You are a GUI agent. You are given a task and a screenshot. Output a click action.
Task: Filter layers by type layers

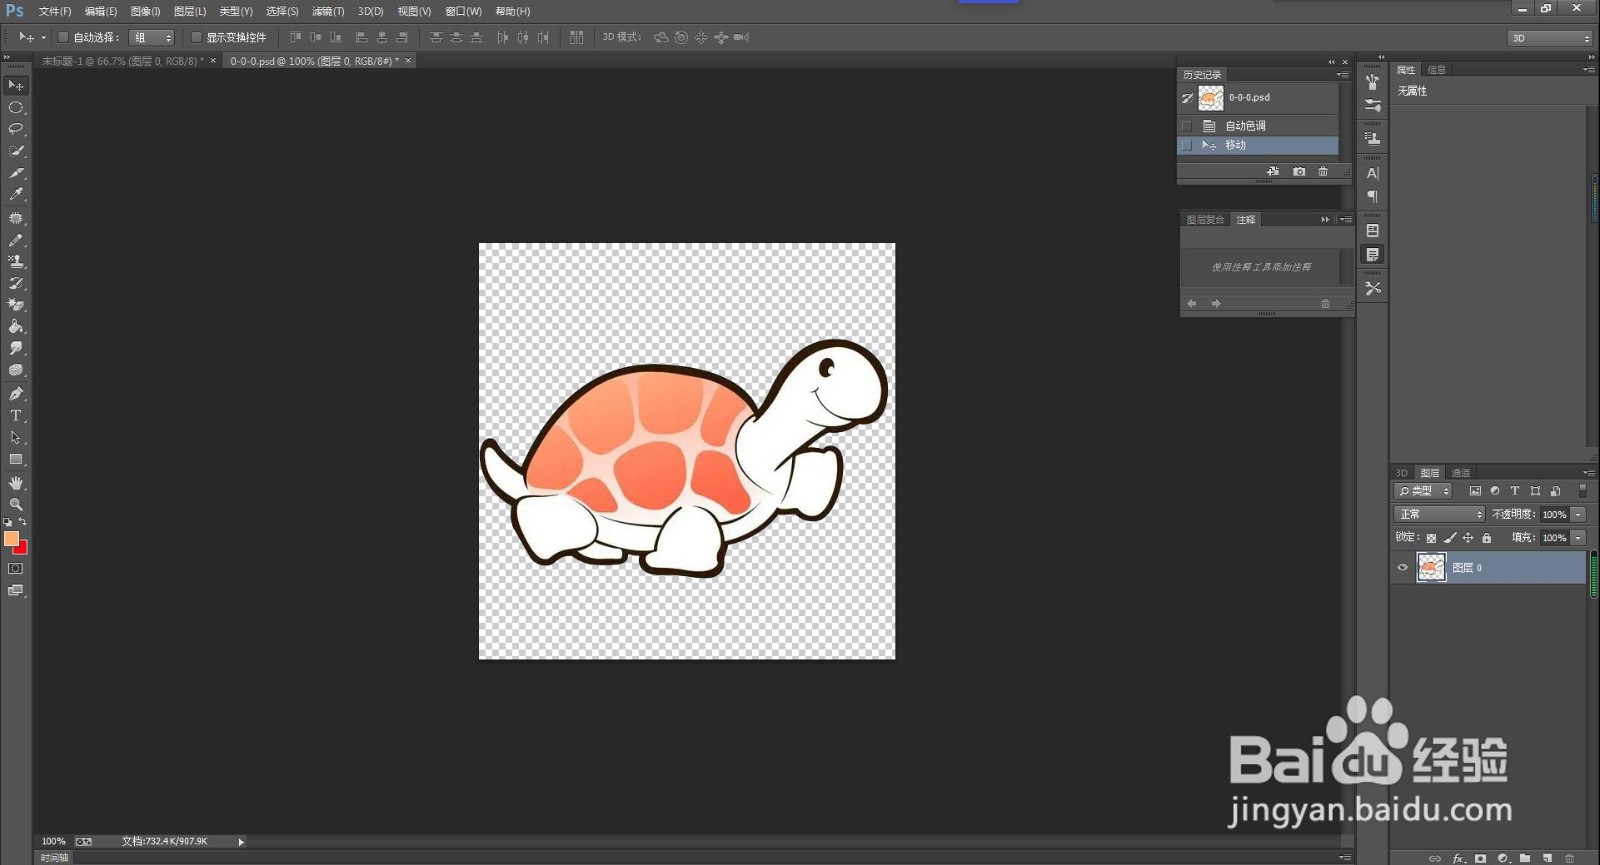click(x=1515, y=491)
